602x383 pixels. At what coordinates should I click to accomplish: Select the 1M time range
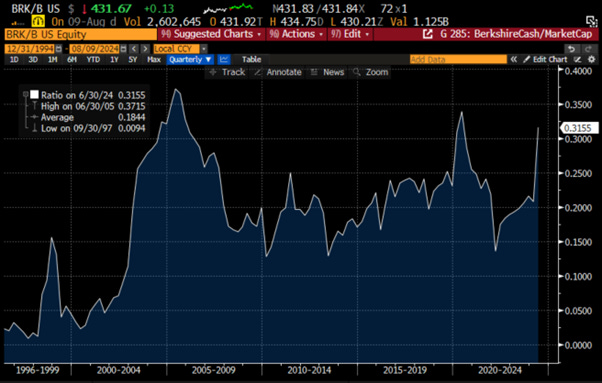click(x=53, y=59)
